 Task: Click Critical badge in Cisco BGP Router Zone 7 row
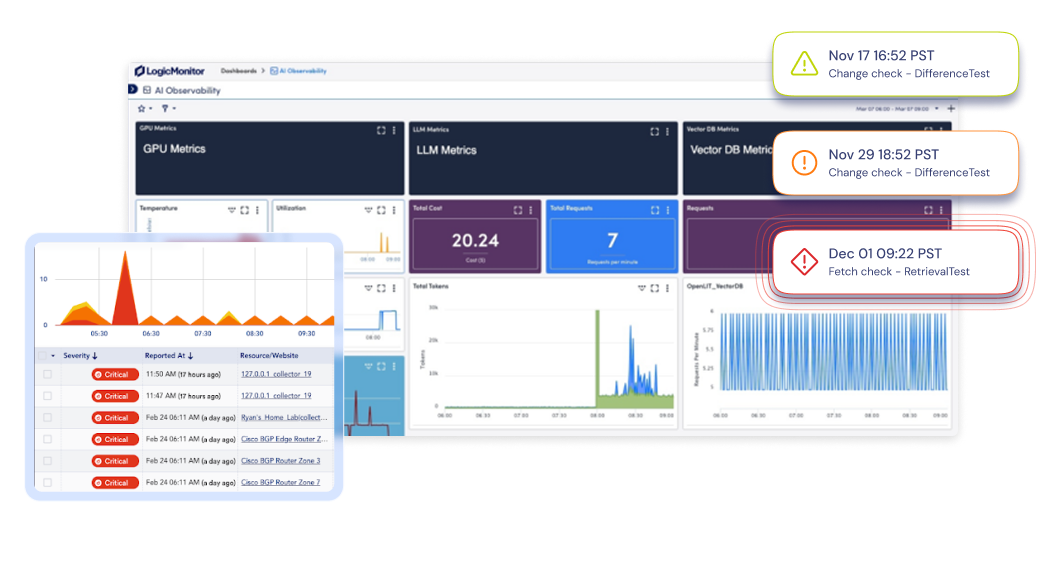pyautogui.click(x=115, y=482)
